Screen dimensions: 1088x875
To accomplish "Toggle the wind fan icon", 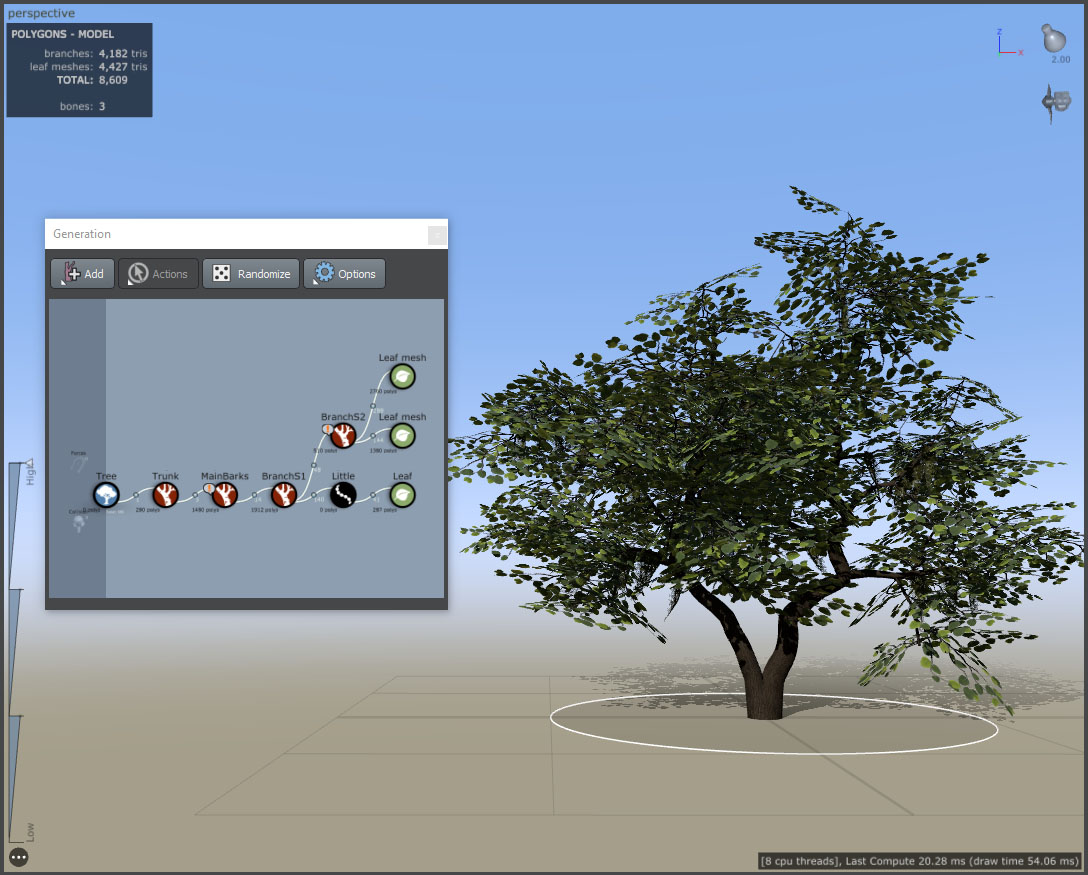I will pyautogui.click(x=1056, y=102).
